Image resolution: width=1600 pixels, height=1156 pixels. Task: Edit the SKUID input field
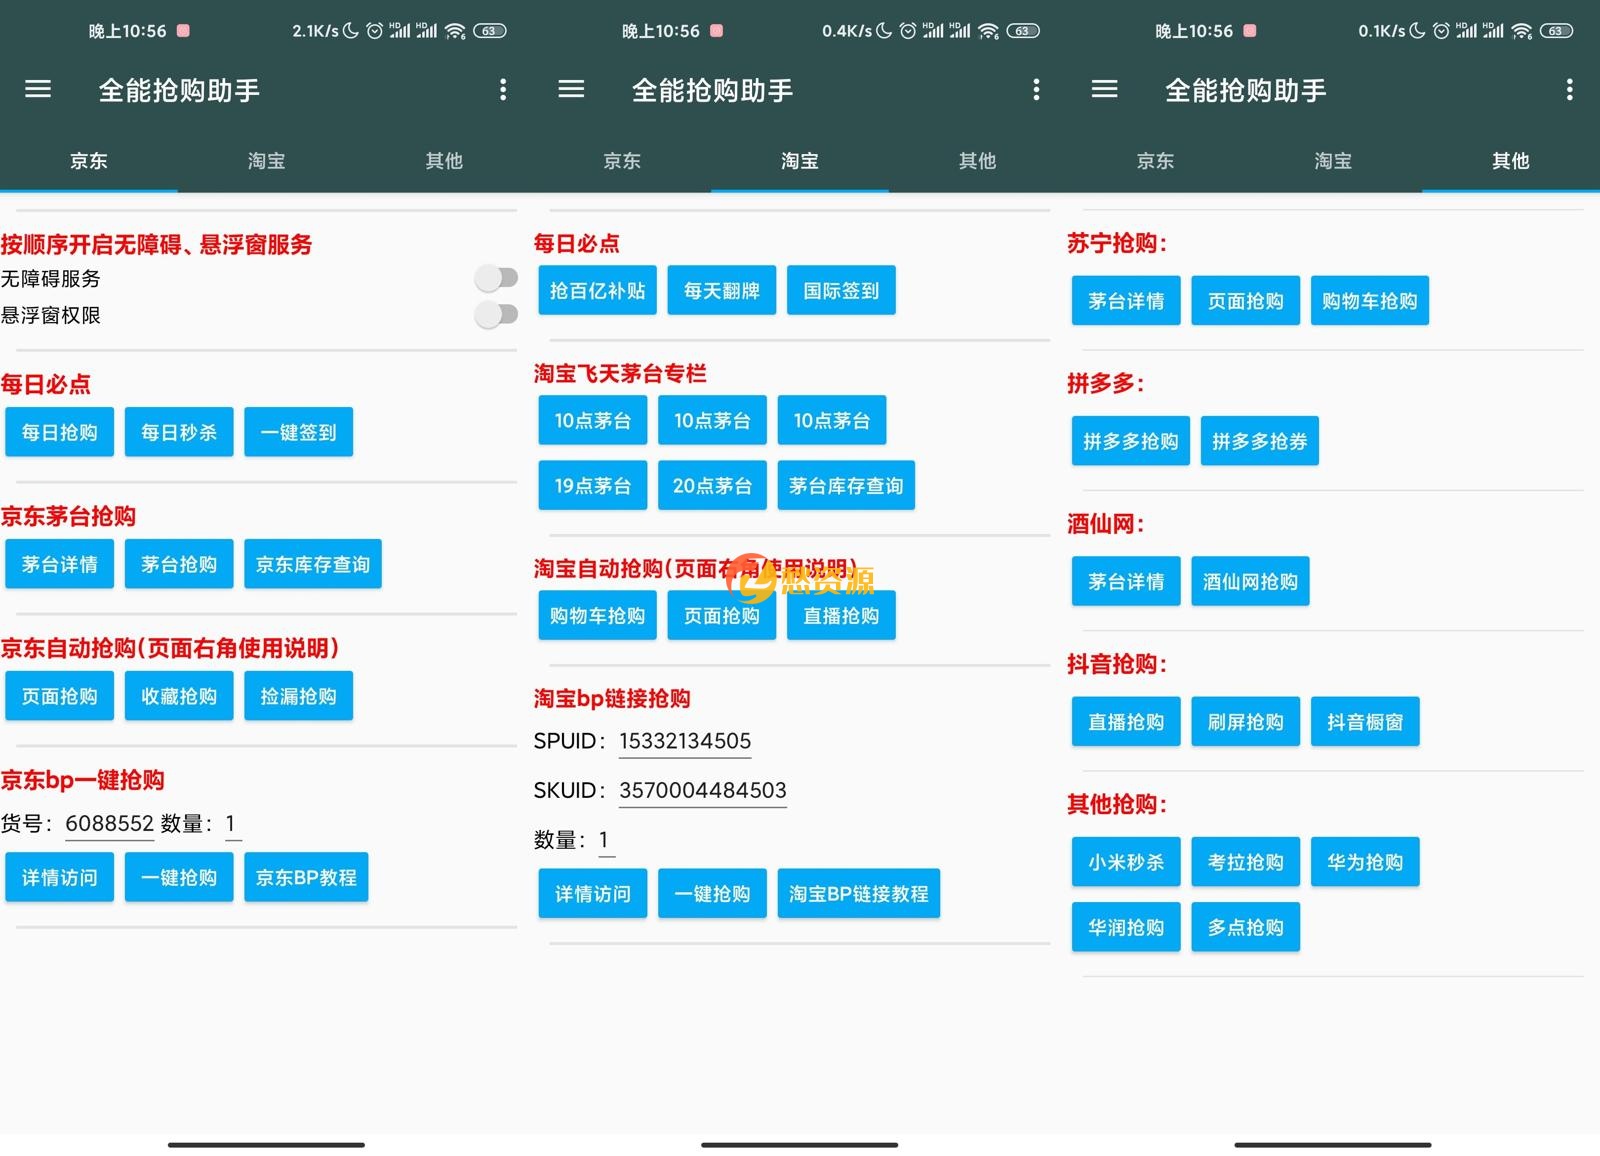(702, 789)
